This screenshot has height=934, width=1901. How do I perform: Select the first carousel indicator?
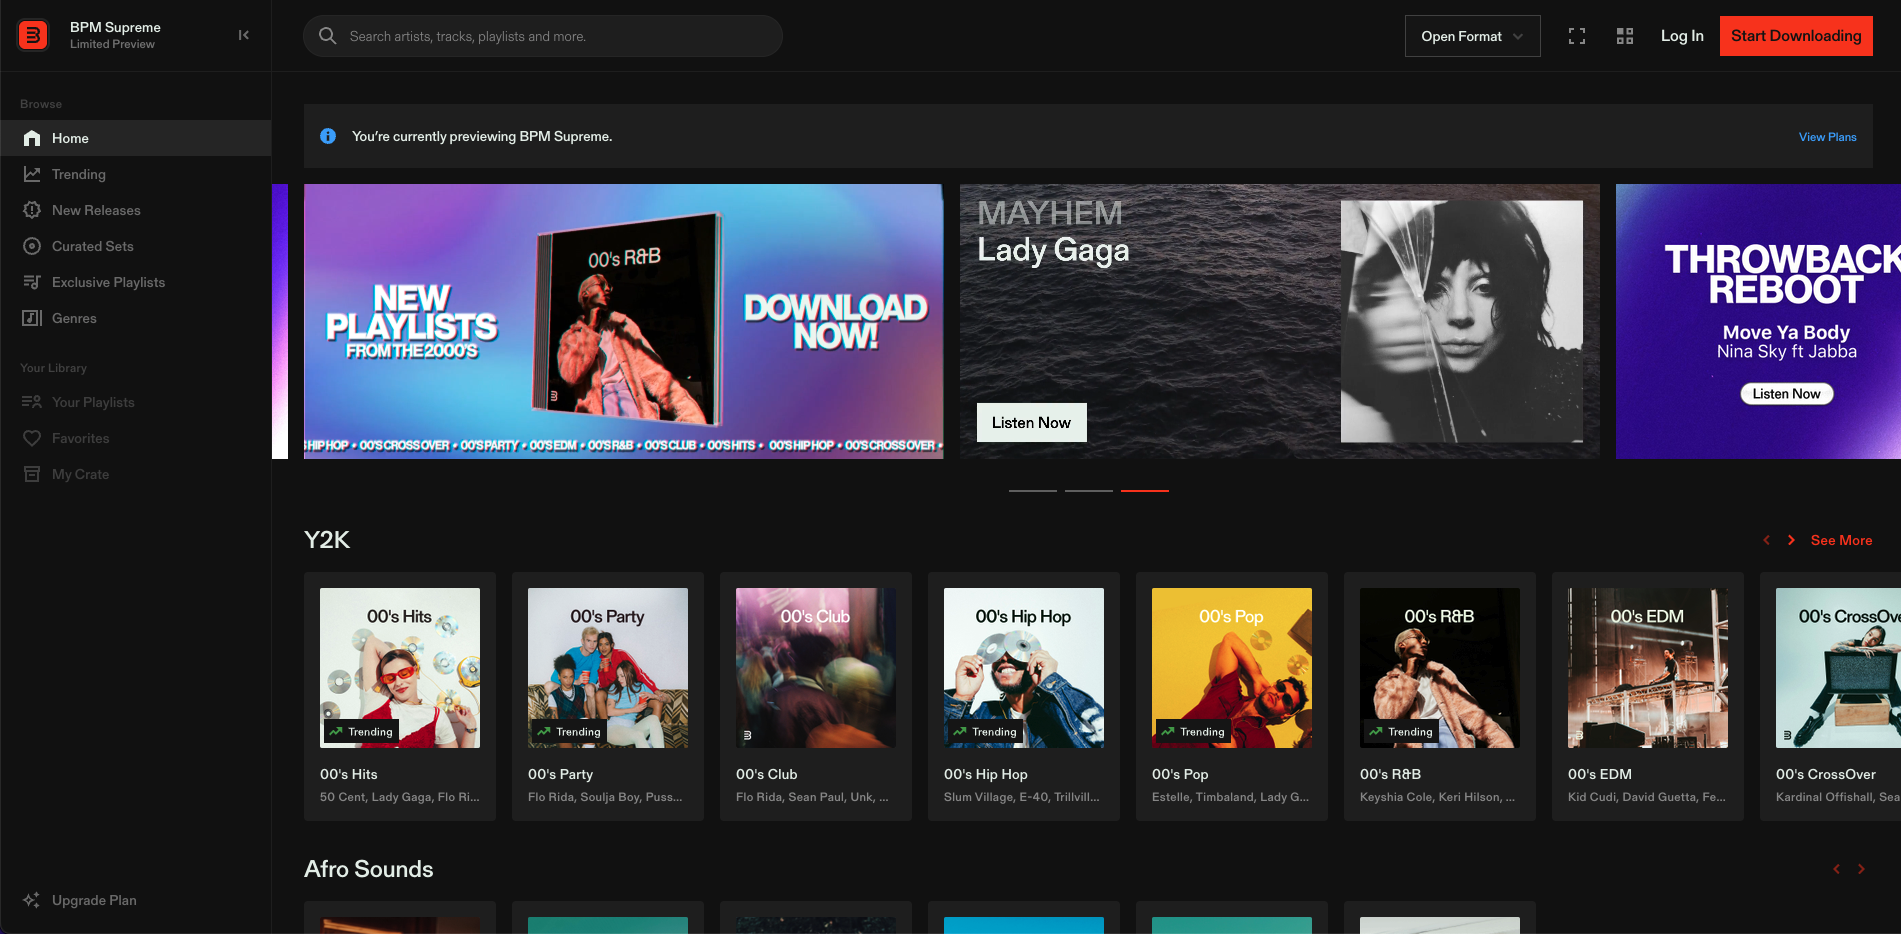coord(1033,491)
